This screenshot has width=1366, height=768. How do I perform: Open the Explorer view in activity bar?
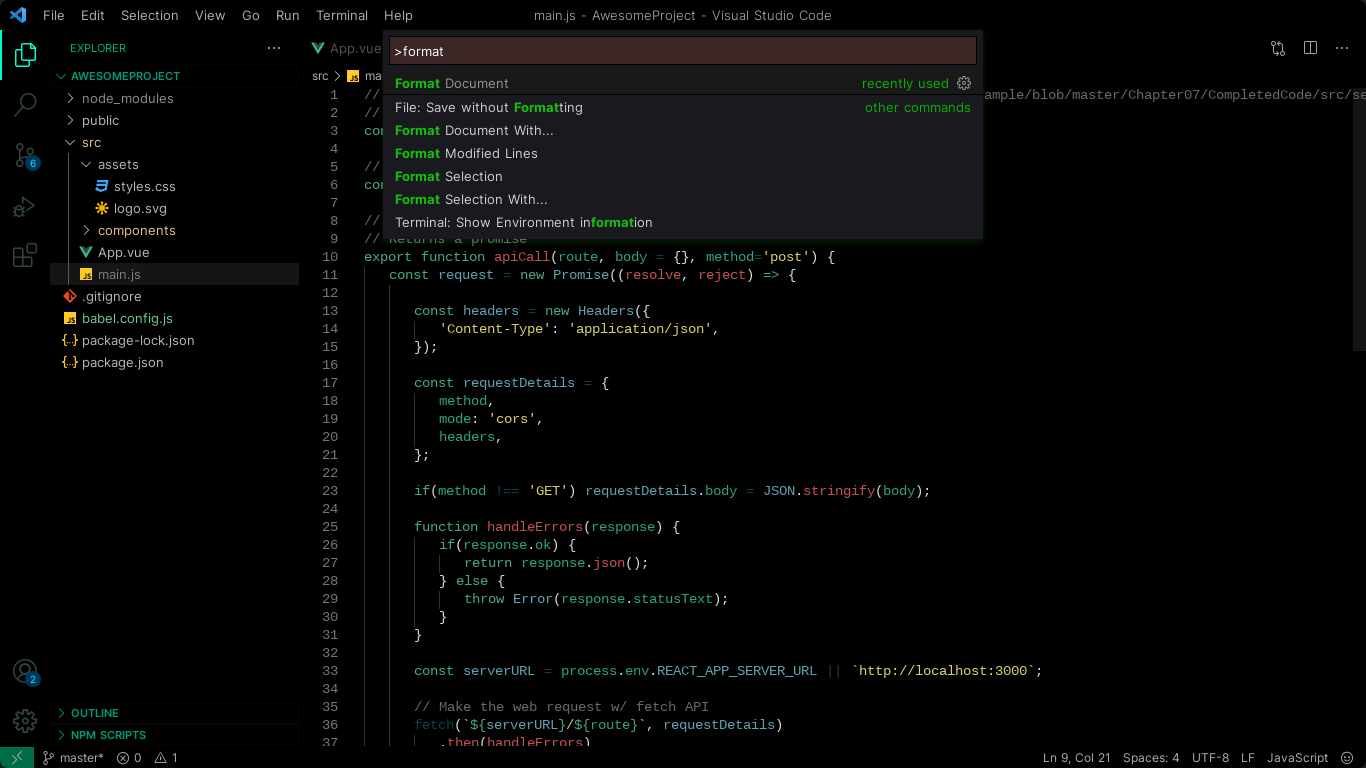click(25, 55)
